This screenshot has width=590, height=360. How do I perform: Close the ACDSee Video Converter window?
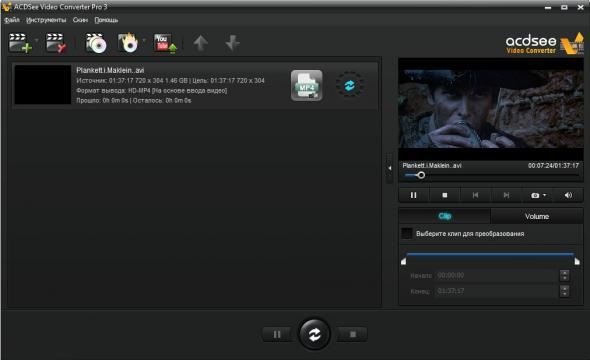tap(581, 7)
